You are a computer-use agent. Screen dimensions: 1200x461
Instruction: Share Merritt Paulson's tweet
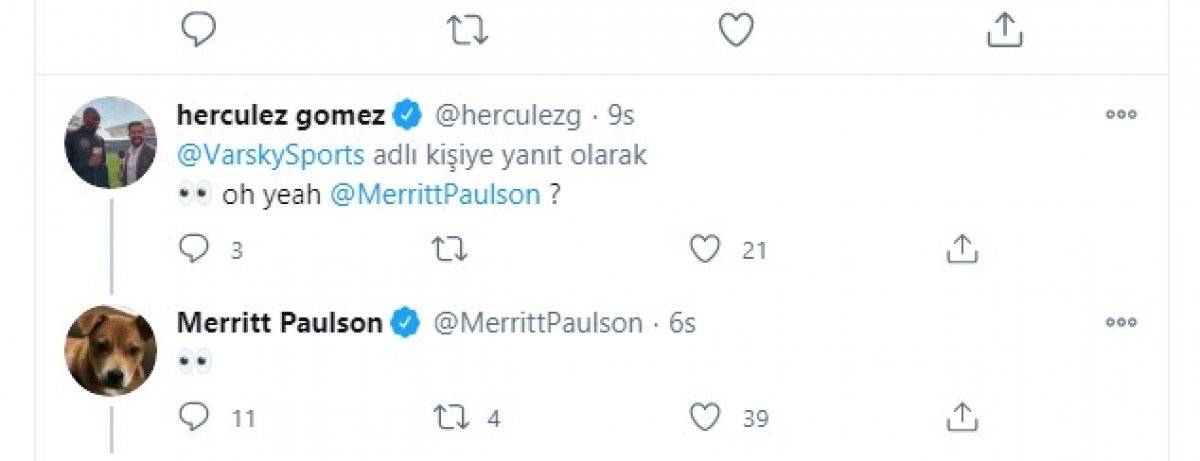coord(961,416)
